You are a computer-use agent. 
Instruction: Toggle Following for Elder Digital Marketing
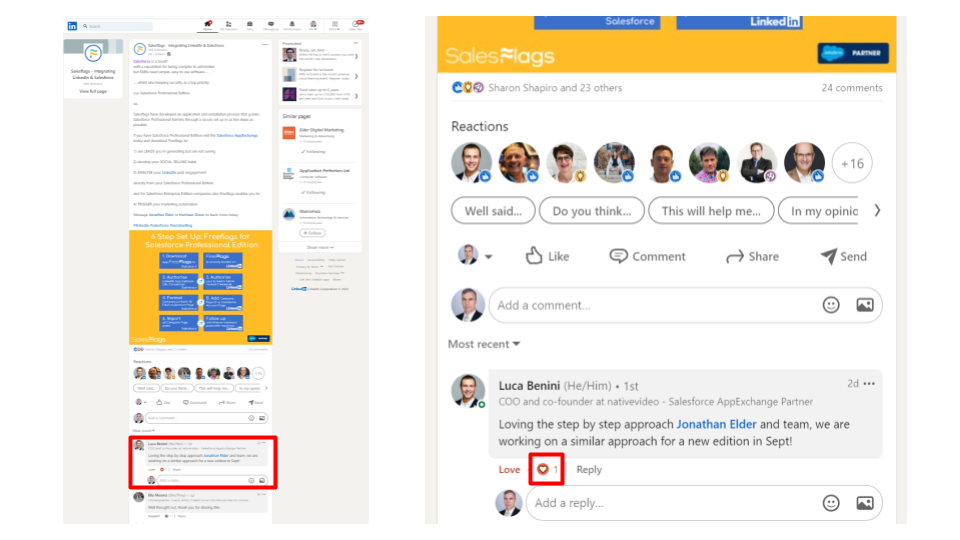[x=313, y=152]
